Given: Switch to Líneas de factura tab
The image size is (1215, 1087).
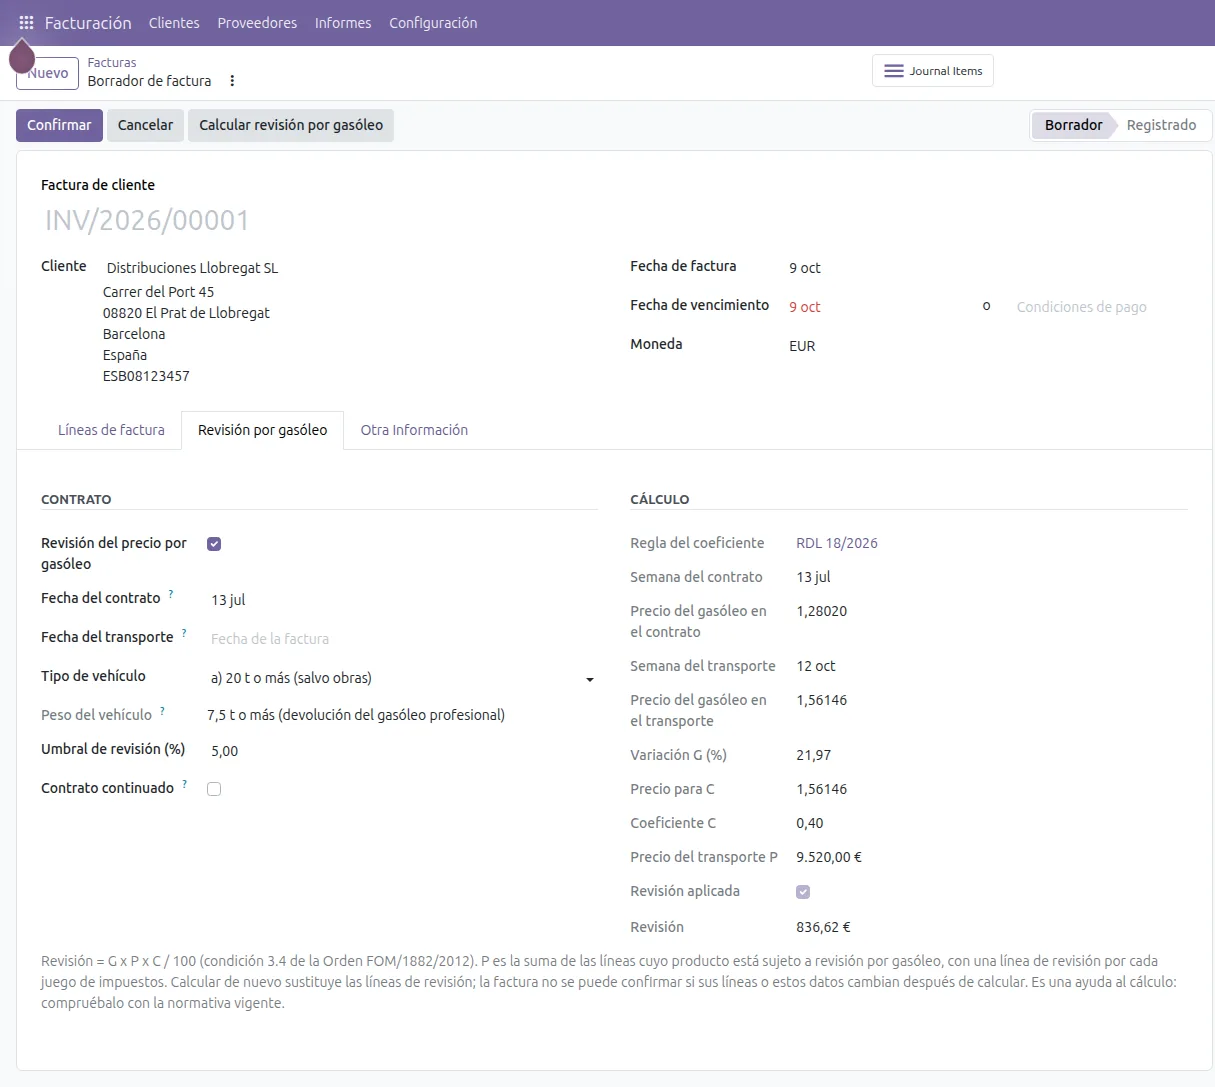Looking at the screenshot, I should (x=111, y=430).
